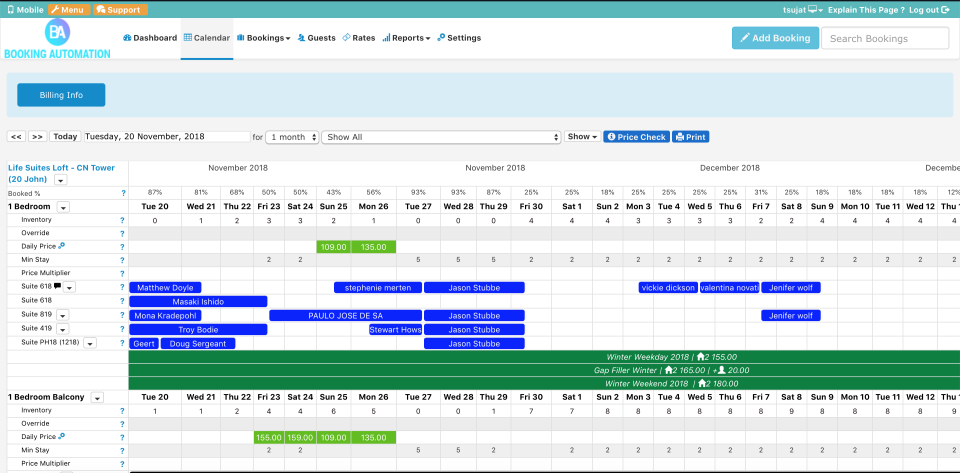
Task: Click help ? icon for 1 Bedroom Override
Action: click(122, 234)
